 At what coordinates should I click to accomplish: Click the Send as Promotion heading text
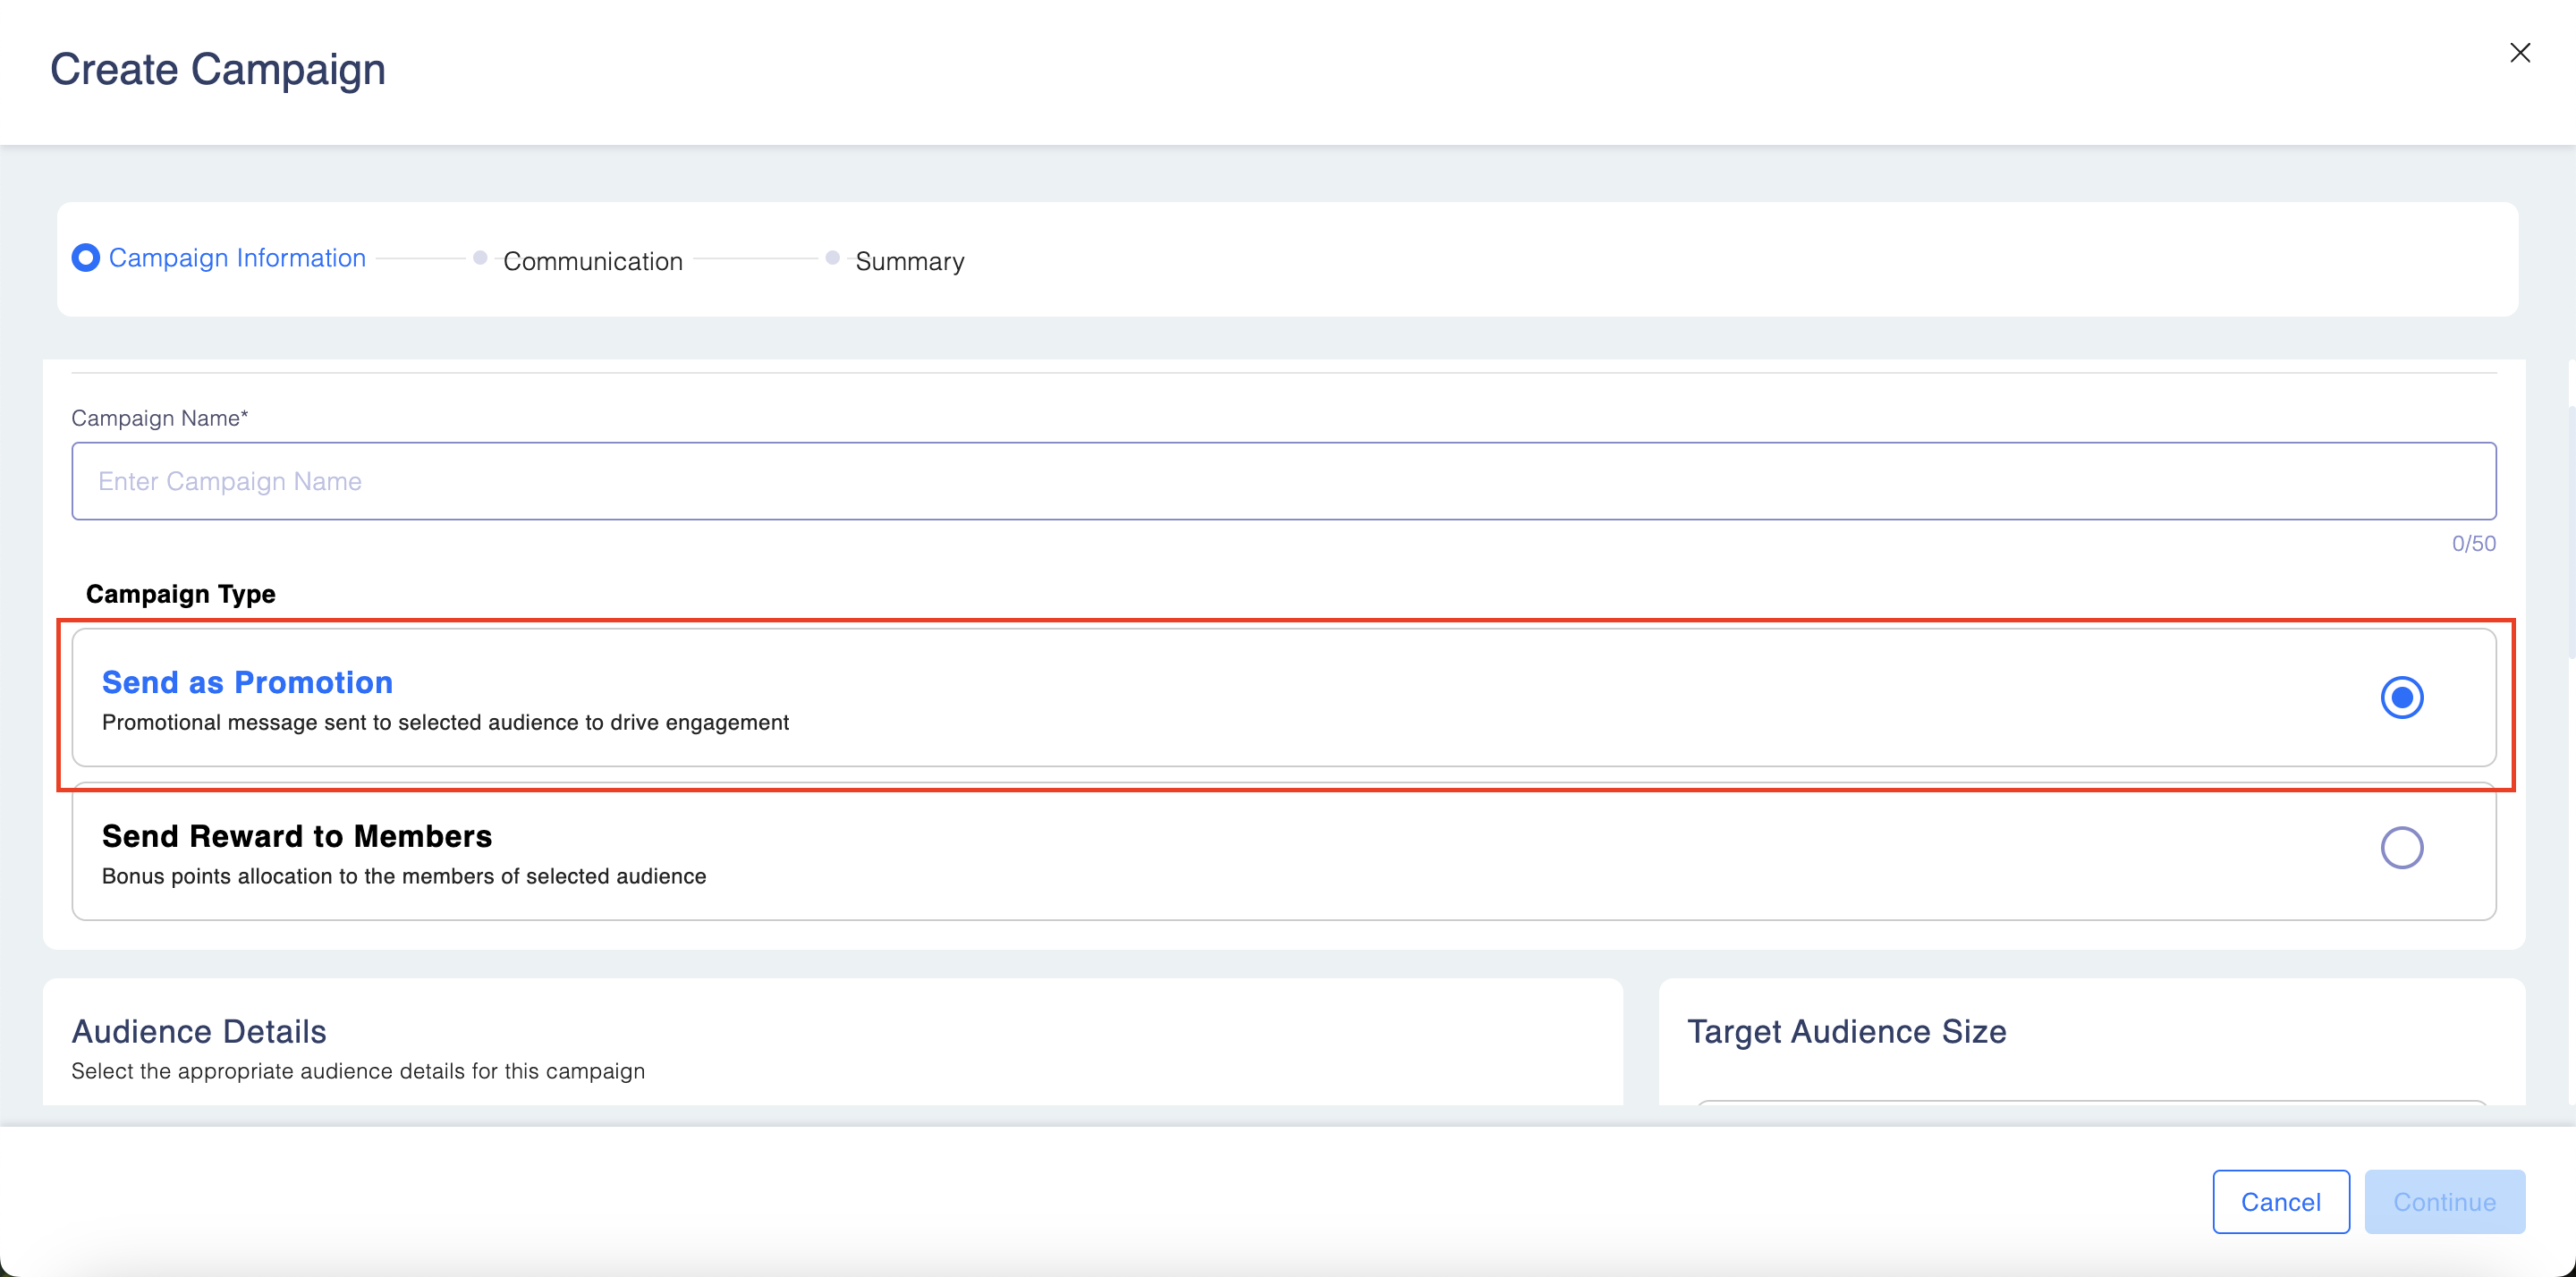[x=247, y=682]
